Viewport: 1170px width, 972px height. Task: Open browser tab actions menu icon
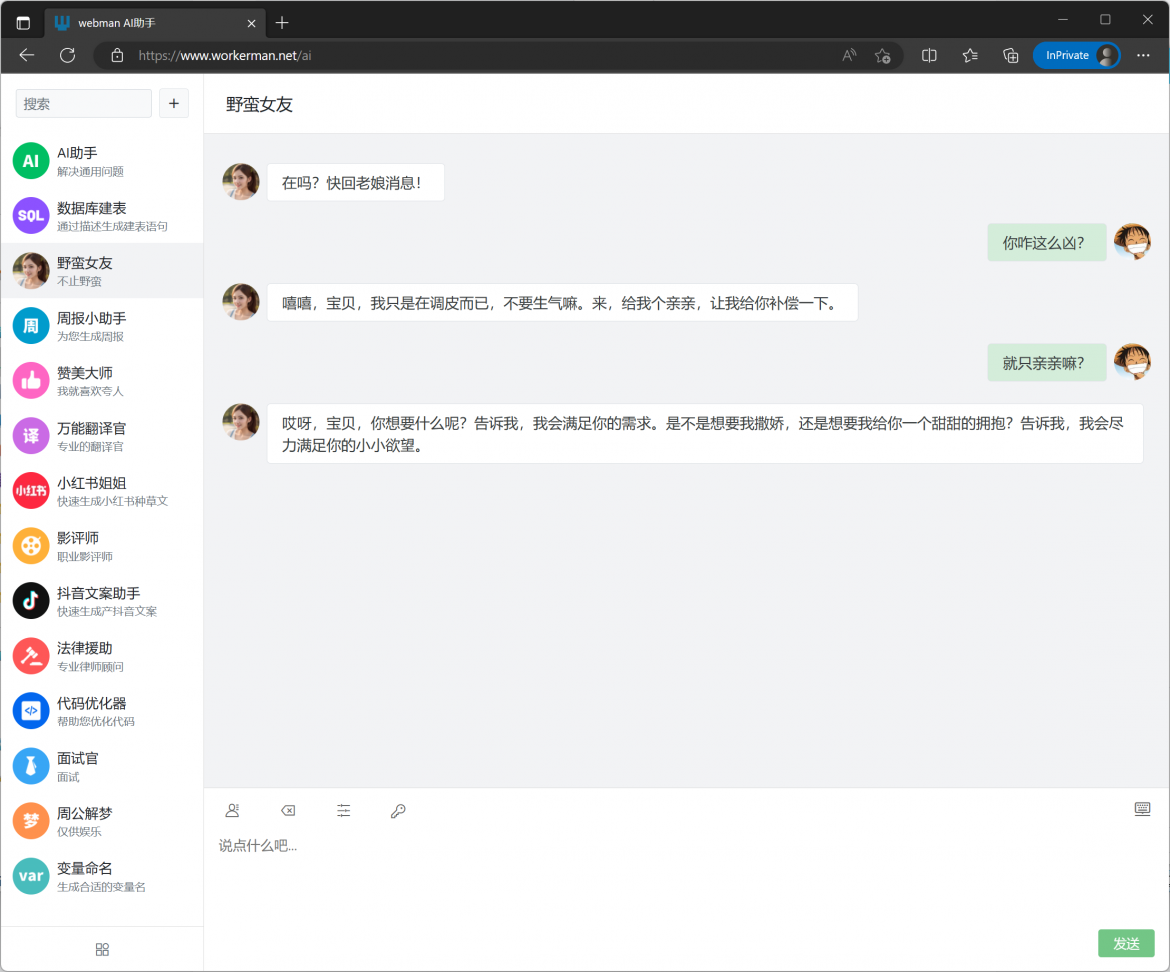(x=23, y=22)
